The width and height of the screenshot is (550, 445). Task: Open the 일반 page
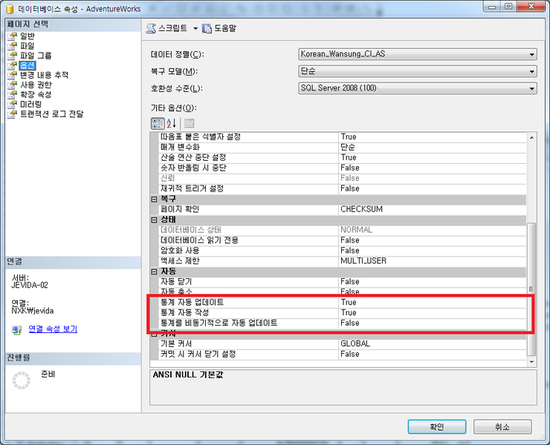pos(27,36)
